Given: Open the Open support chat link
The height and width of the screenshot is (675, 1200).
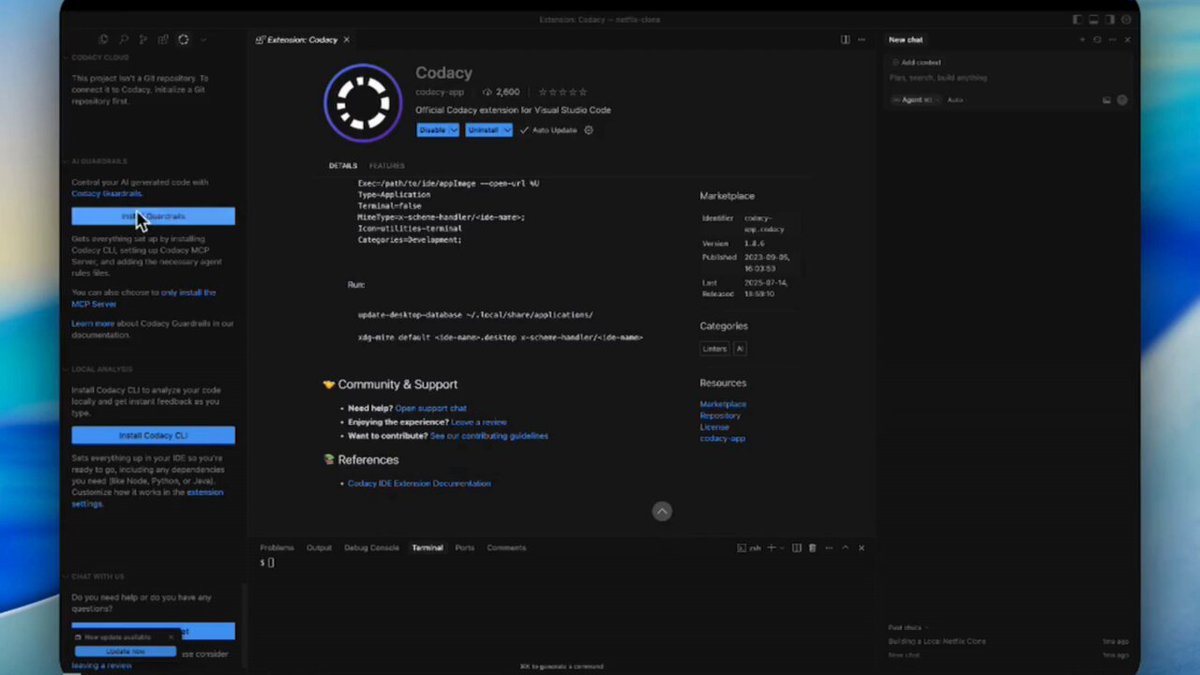Looking at the screenshot, I should click(431, 408).
